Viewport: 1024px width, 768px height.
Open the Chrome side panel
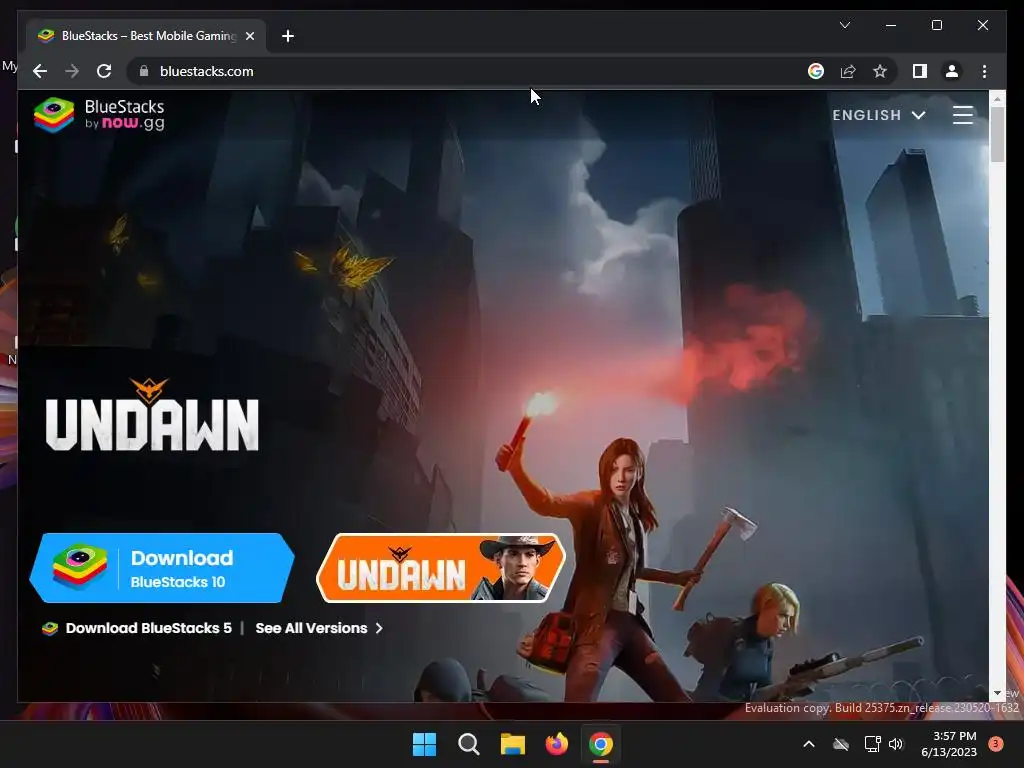pyautogui.click(x=920, y=71)
